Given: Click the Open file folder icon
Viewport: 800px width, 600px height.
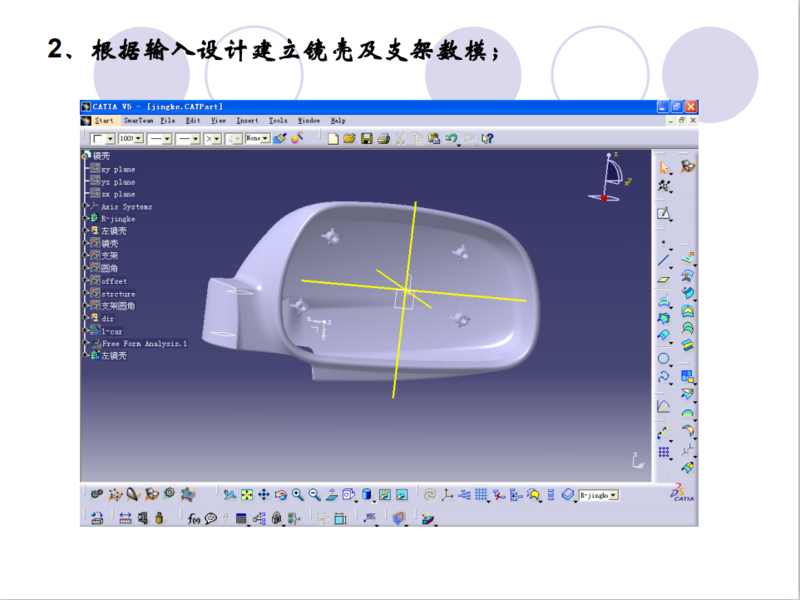Looking at the screenshot, I should tap(349, 139).
